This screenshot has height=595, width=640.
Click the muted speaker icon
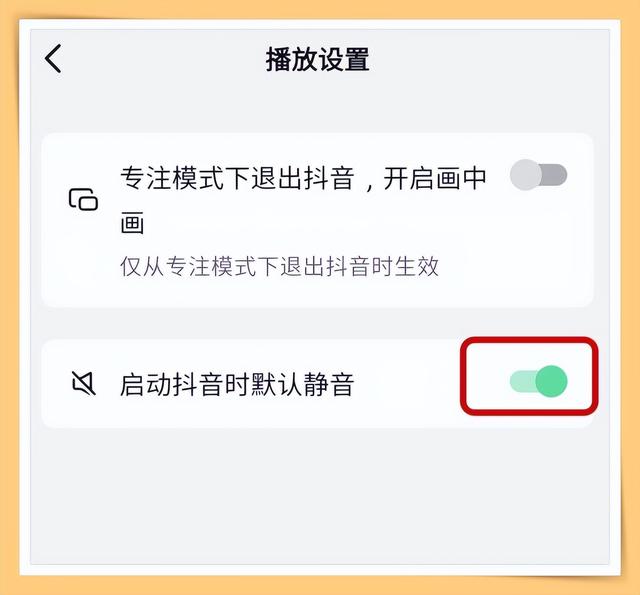[x=84, y=383]
